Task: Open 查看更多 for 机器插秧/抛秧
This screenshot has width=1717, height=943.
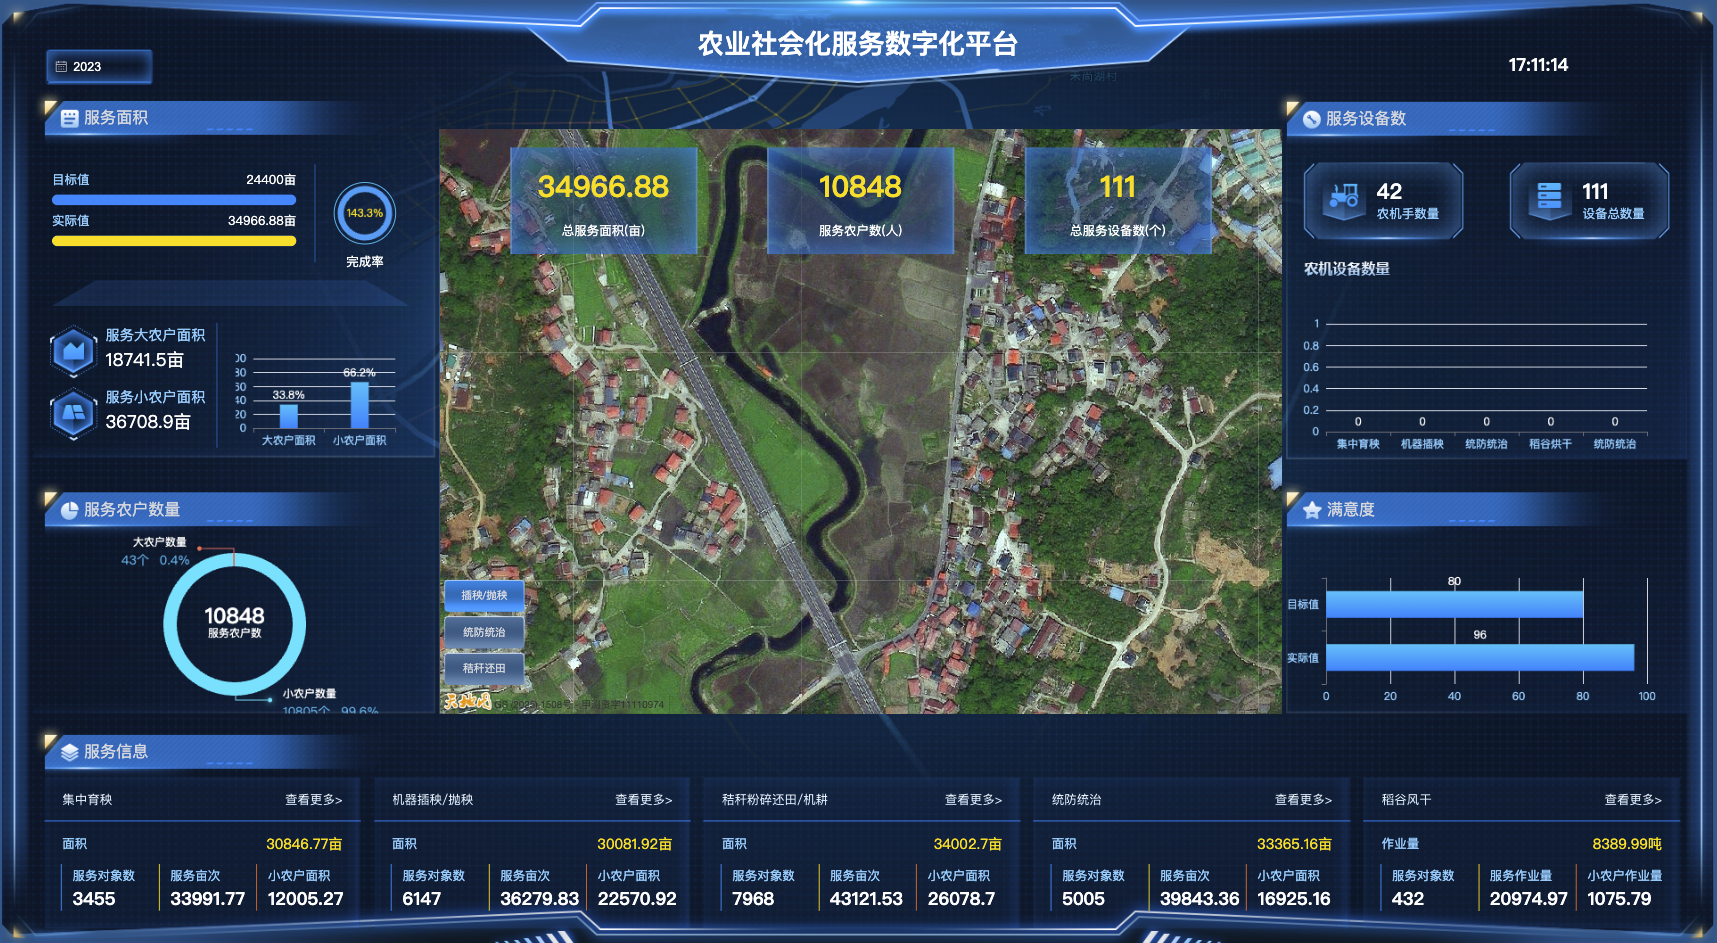Action: [643, 800]
